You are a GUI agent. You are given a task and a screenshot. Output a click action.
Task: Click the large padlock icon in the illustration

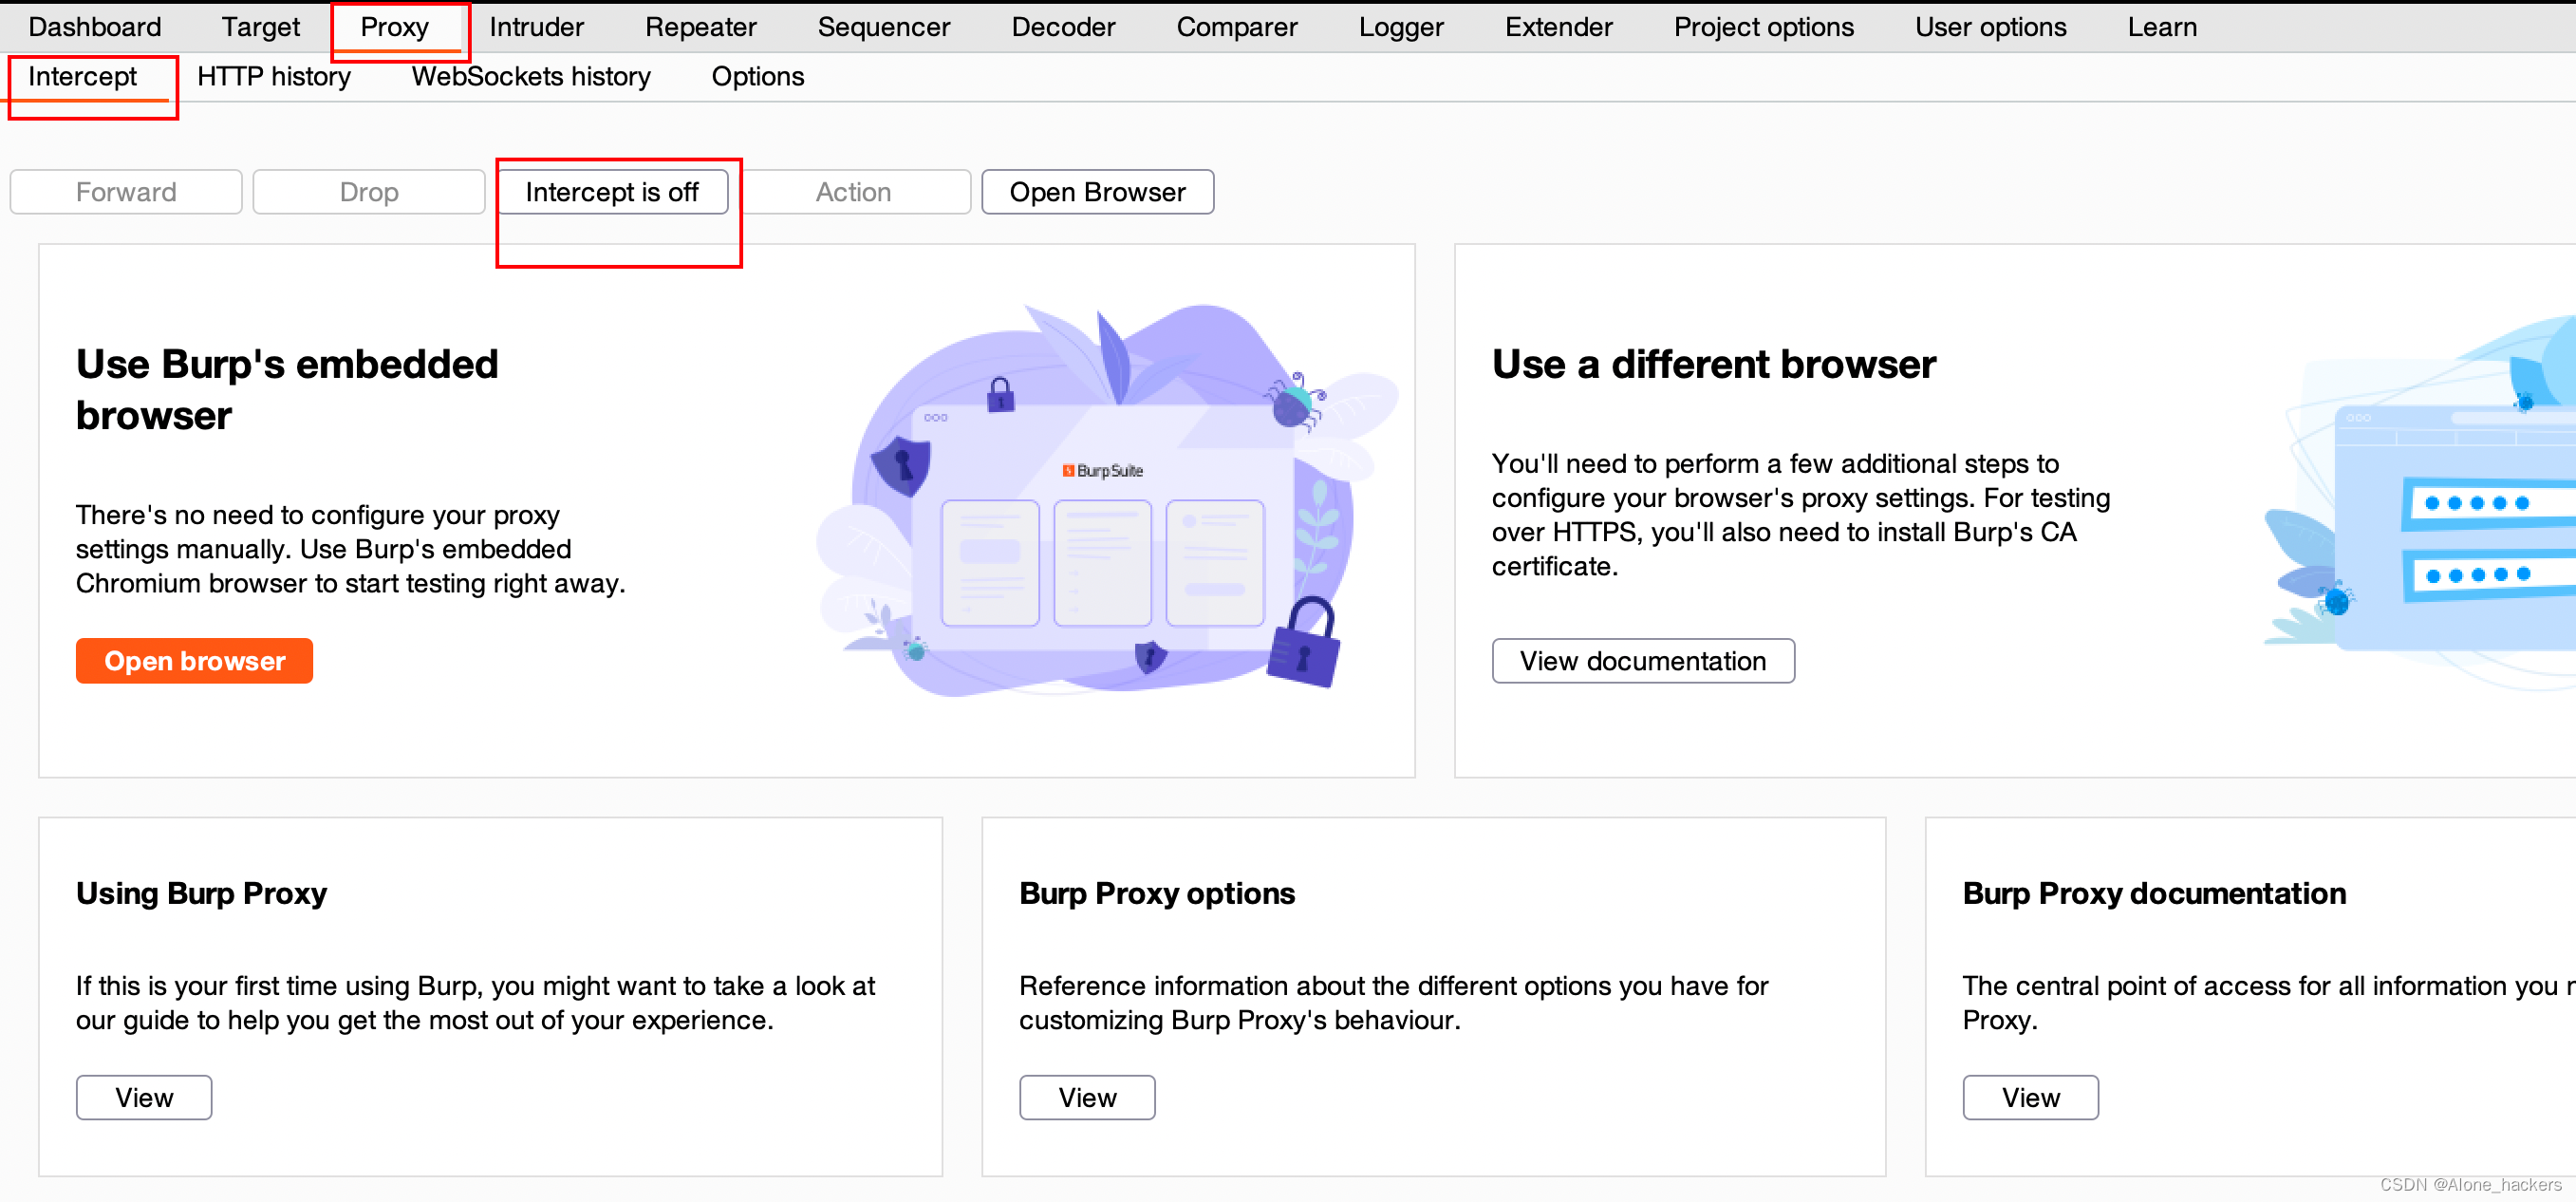click(1305, 645)
